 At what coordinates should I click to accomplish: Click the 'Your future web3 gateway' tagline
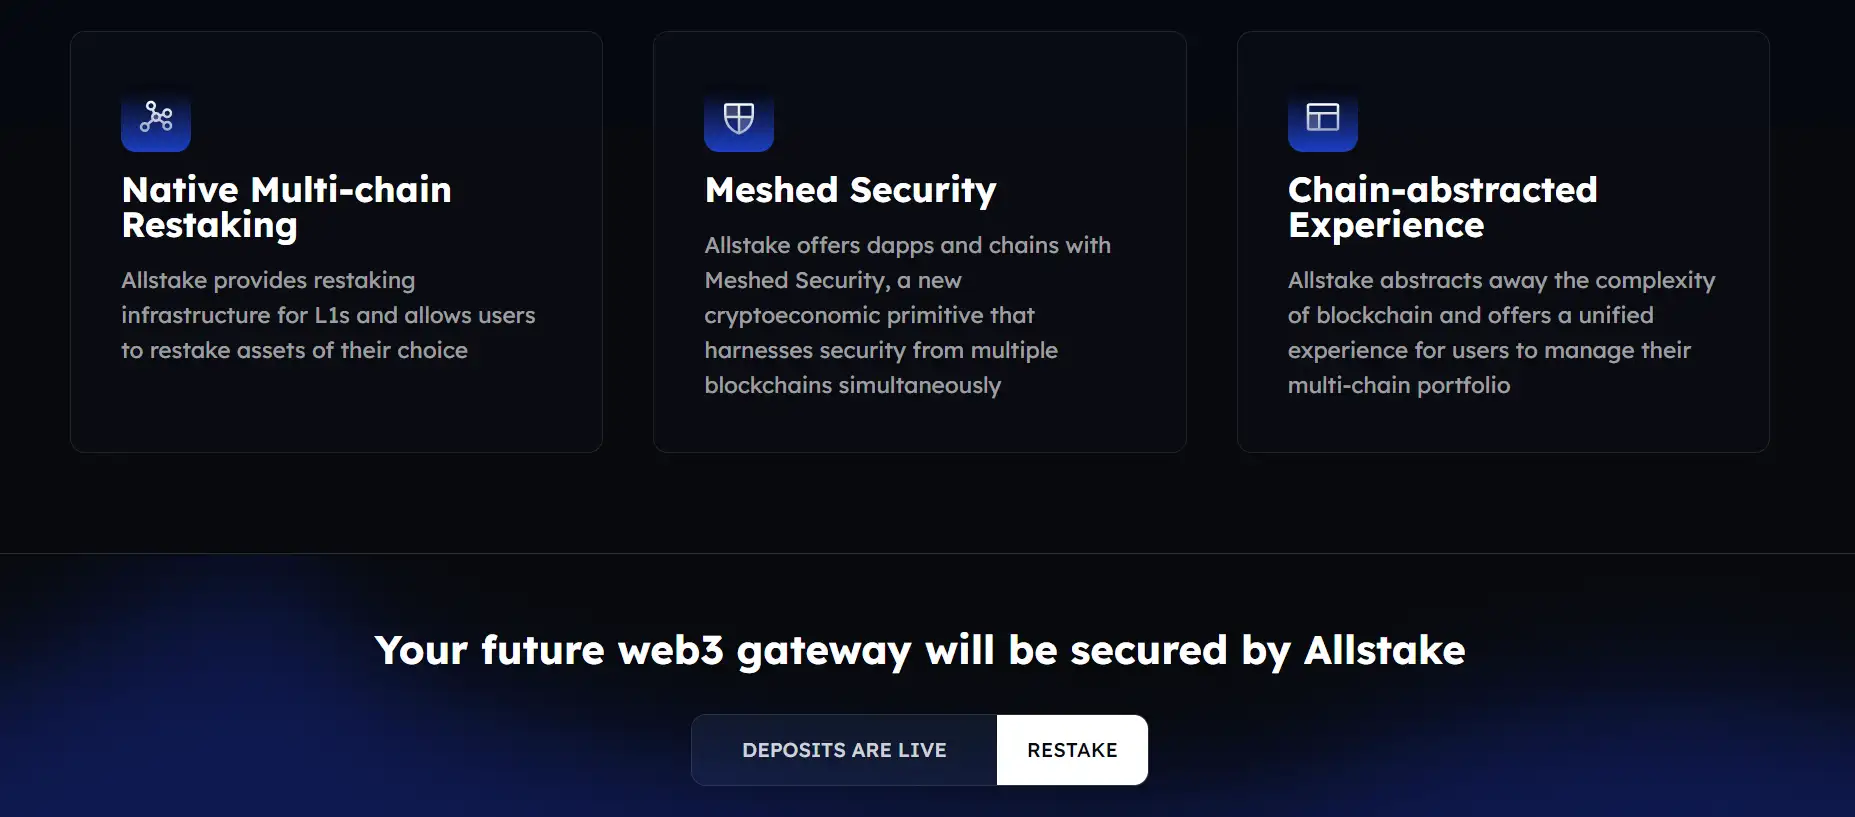pyautogui.click(x=919, y=650)
